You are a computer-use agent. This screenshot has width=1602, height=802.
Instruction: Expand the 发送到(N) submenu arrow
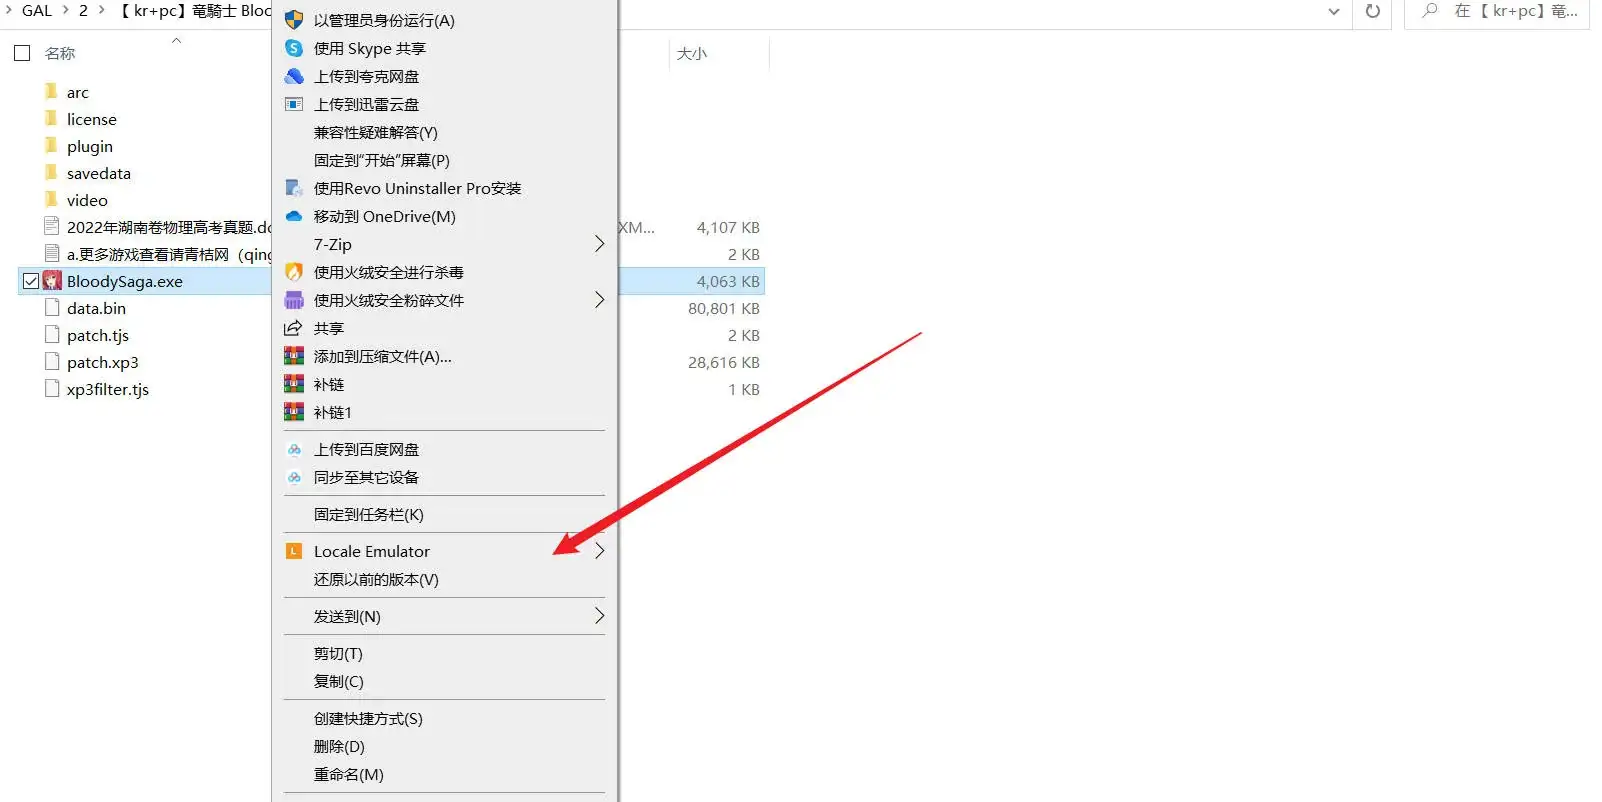[599, 616]
